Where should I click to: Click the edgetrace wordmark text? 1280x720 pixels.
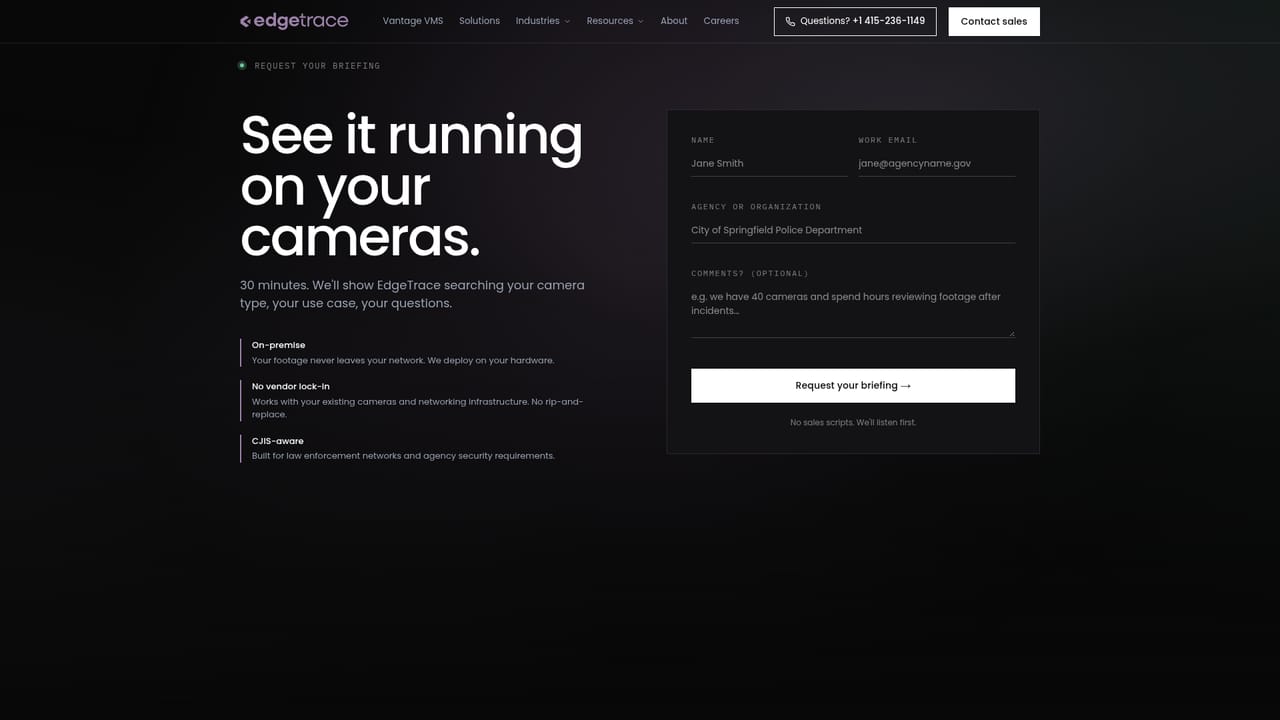301,21
